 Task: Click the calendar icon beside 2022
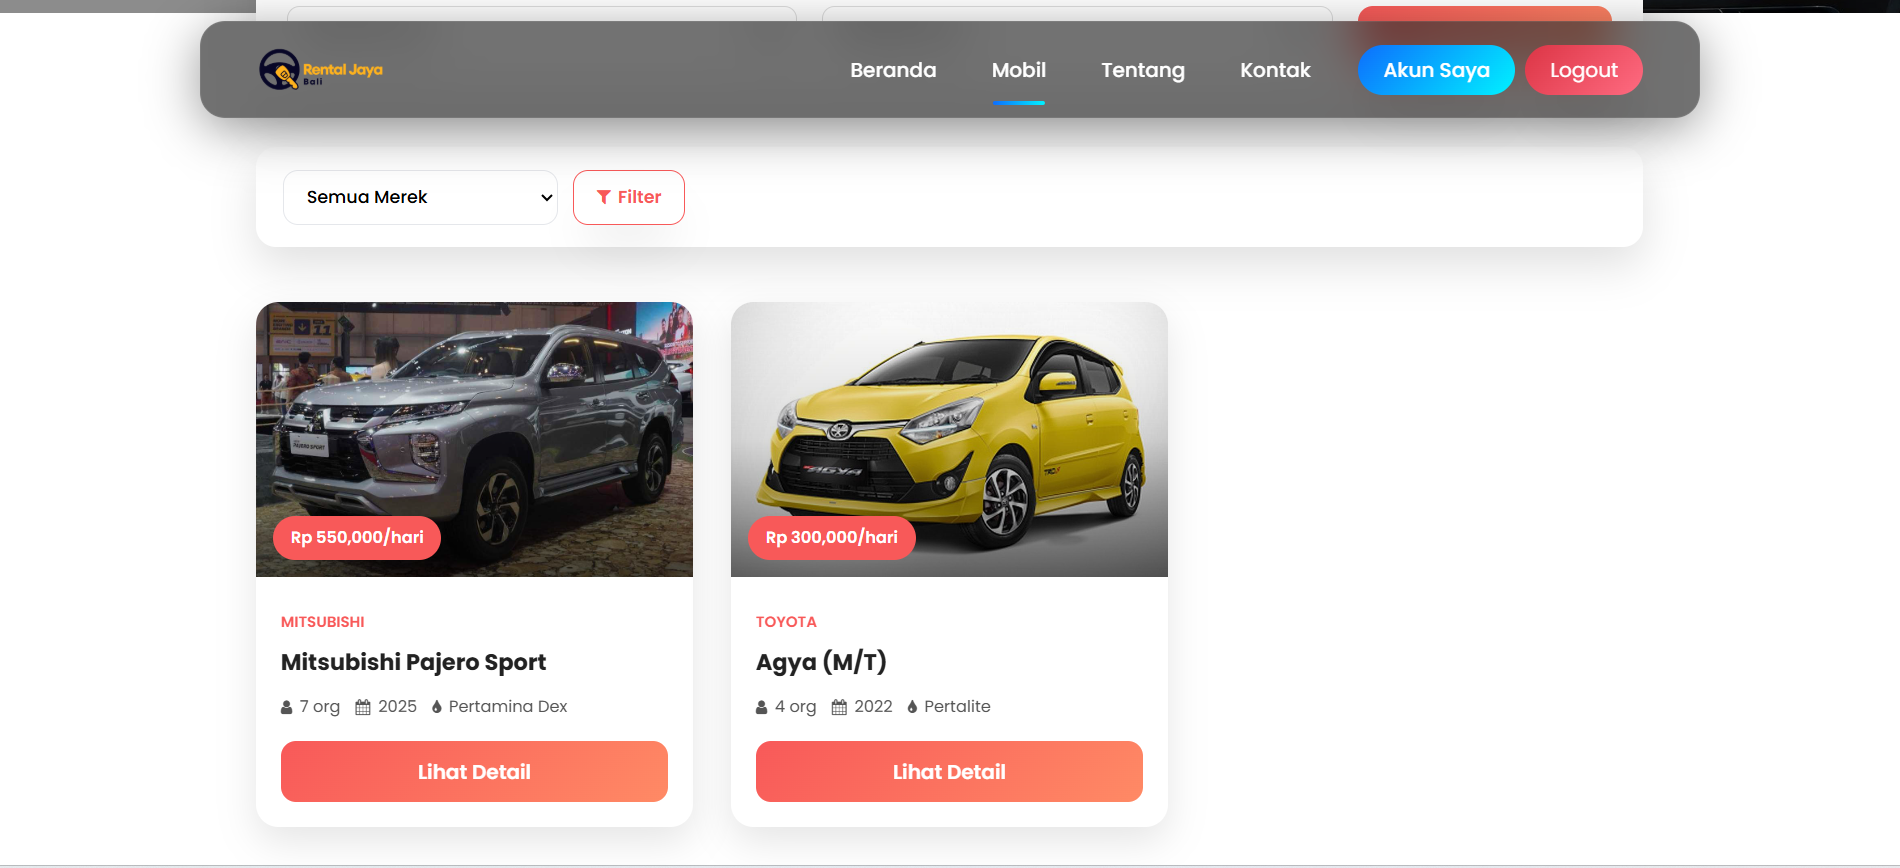click(x=839, y=707)
